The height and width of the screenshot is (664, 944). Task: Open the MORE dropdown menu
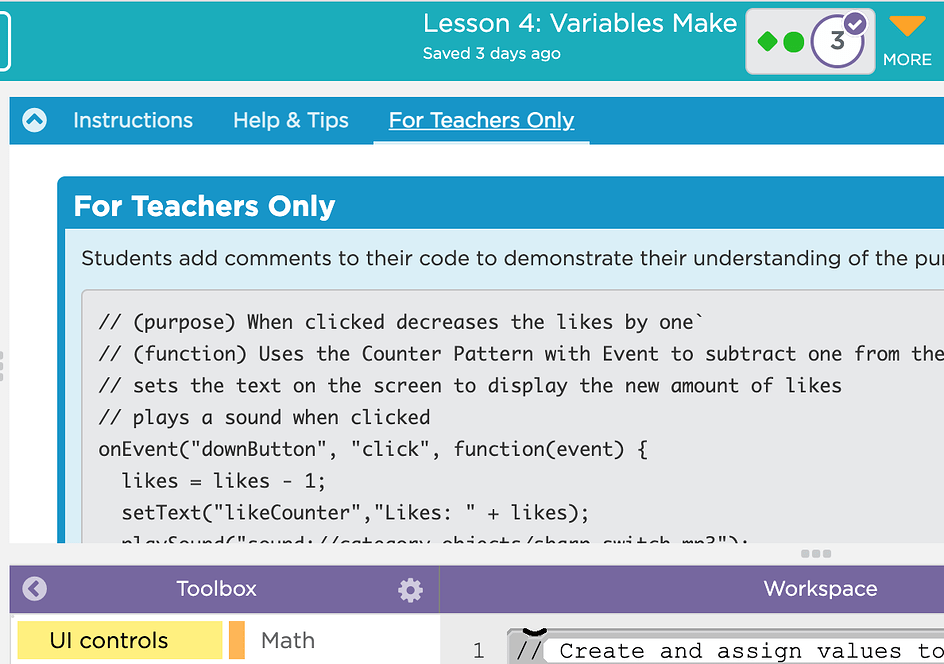906,40
